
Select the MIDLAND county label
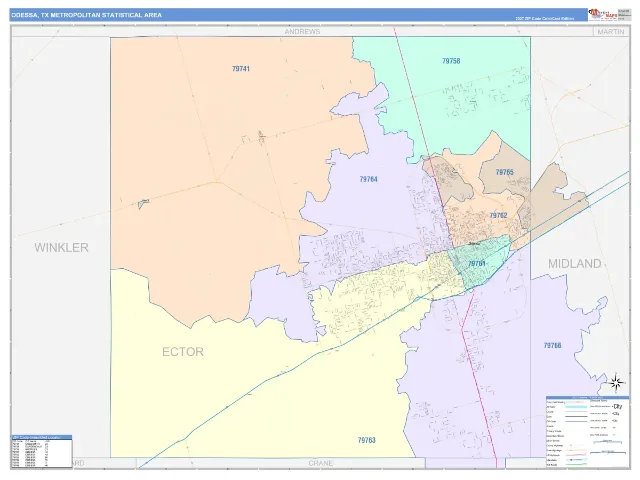pyautogui.click(x=574, y=264)
